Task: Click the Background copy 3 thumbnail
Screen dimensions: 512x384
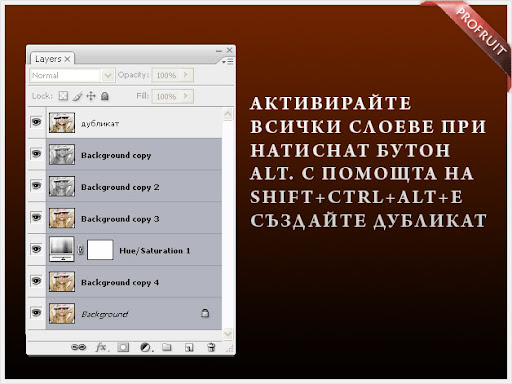Action: pos(62,218)
